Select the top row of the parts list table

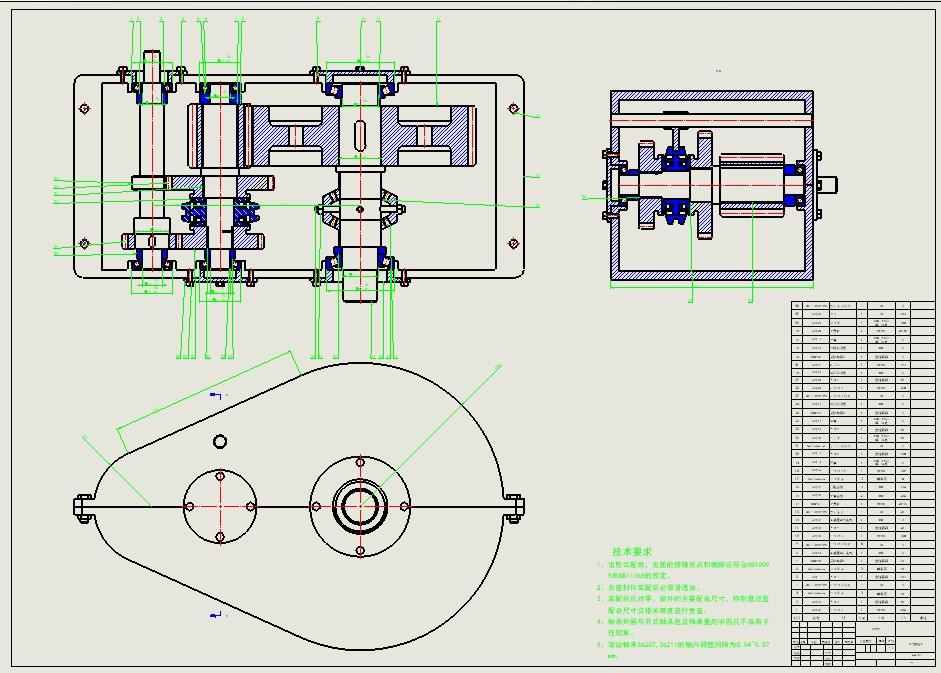pyautogui.click(x=851, y=306)
